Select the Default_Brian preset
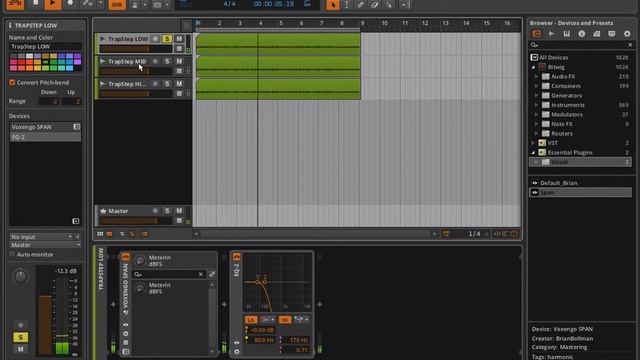 coord(580,183)
